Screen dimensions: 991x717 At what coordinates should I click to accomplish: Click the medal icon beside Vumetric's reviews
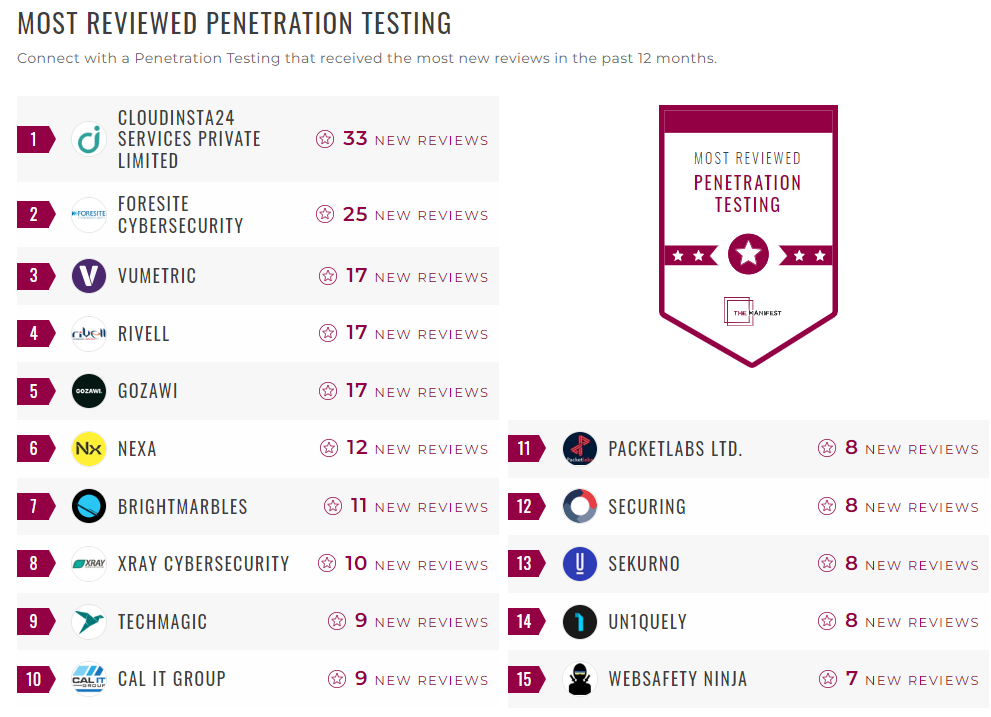pos(327,276)
